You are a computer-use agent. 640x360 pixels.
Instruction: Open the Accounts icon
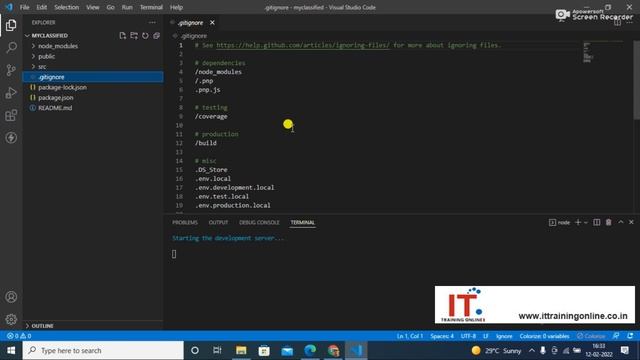tap(11, 297)
